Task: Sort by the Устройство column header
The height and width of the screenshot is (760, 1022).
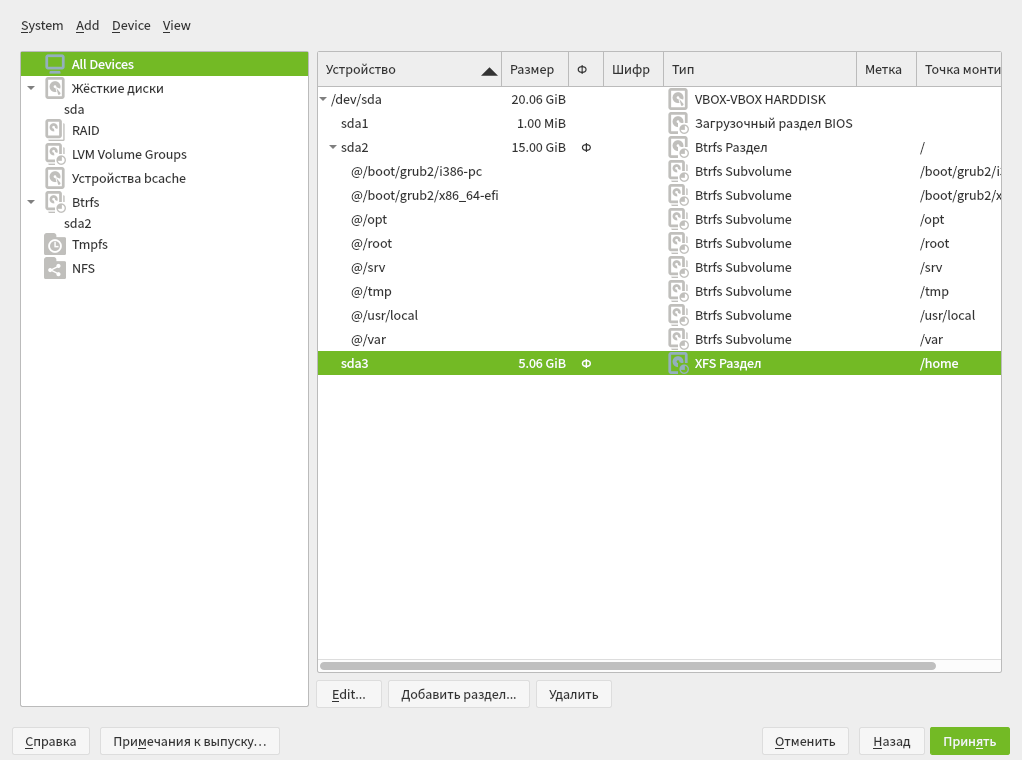Action: [409, 69]
